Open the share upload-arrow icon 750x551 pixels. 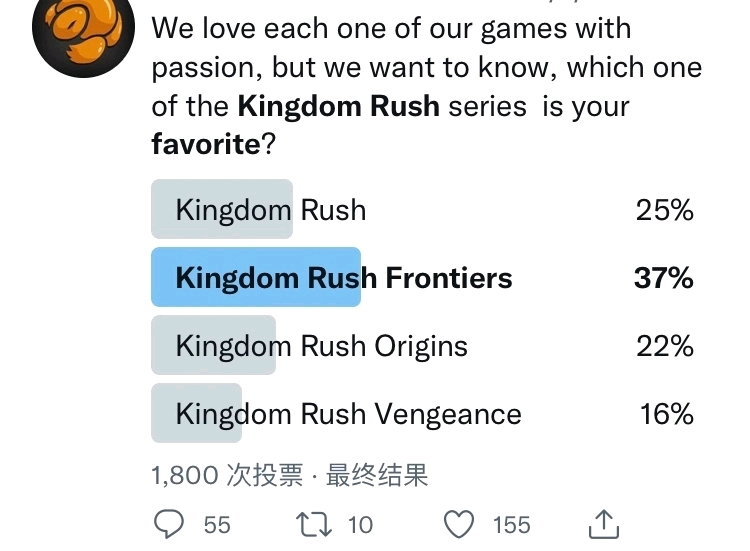(x=604, y=524)
